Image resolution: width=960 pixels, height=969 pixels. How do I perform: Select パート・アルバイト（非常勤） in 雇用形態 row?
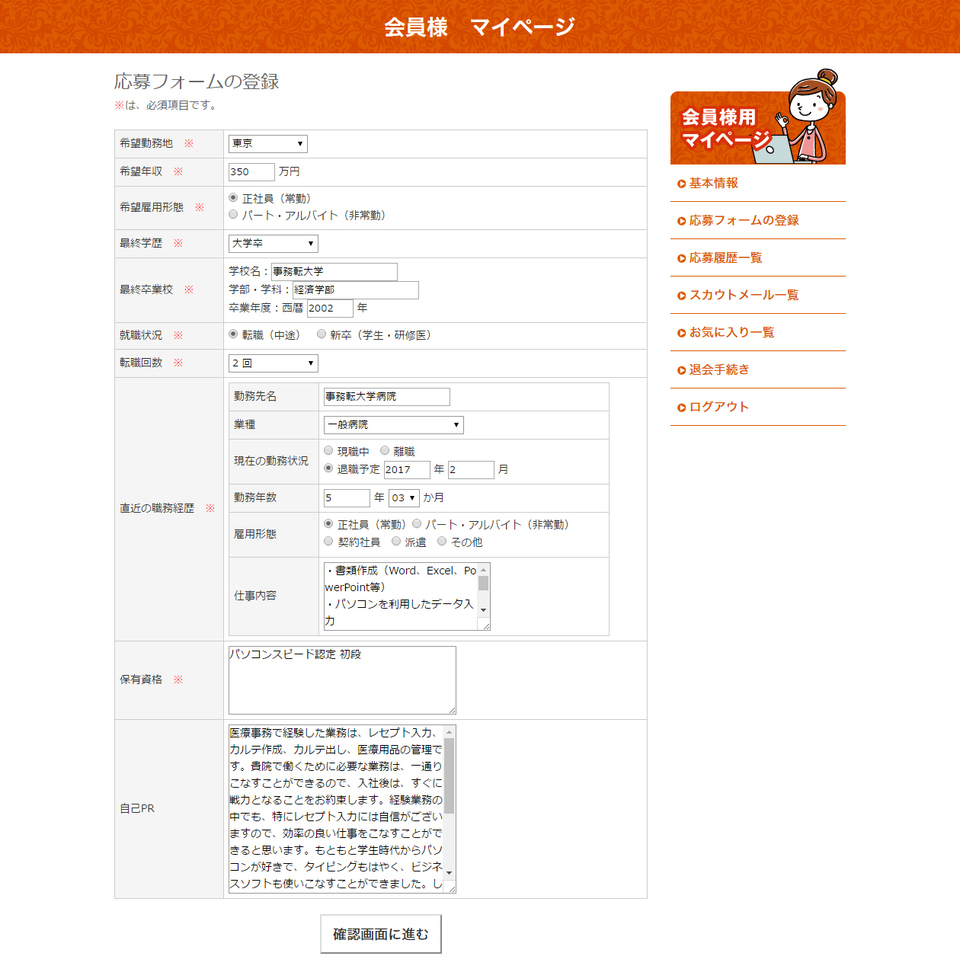[417, 524]
